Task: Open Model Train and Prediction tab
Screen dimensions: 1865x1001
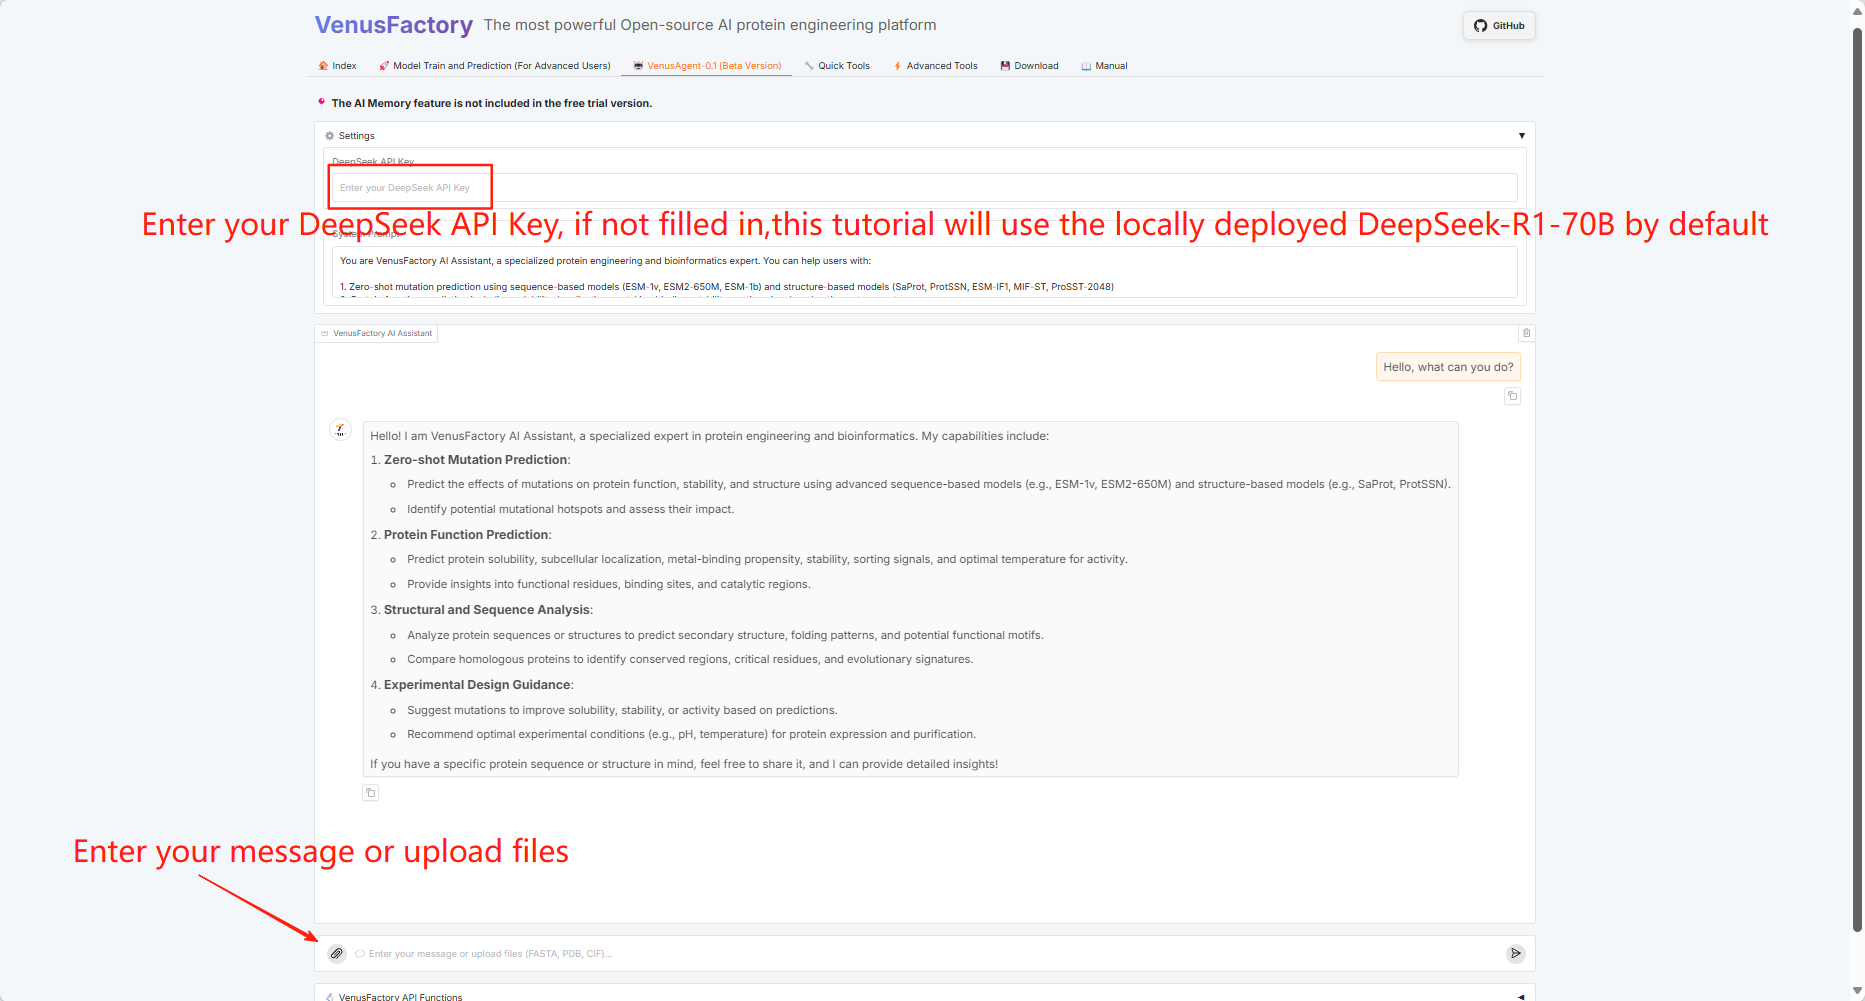Action: [x=495, y=66]
